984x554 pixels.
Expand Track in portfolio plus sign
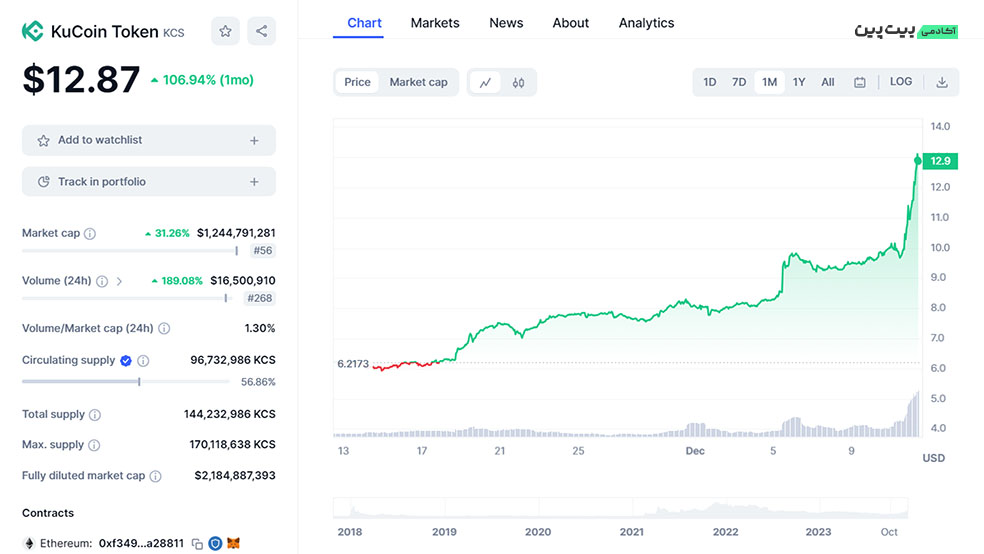click(254, 182)
